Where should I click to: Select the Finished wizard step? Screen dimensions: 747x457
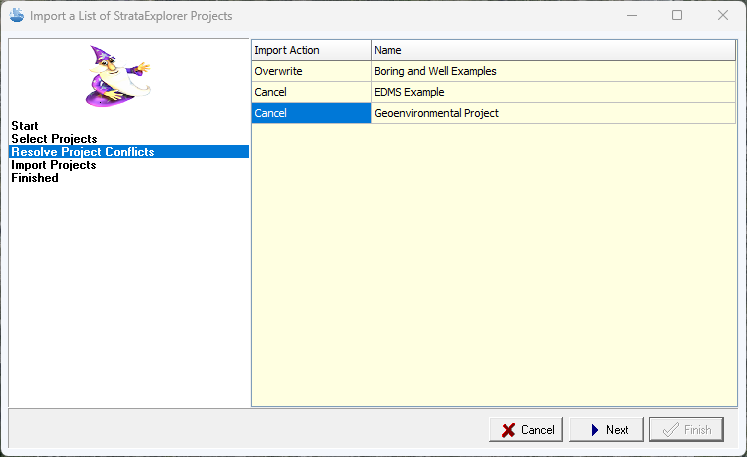pyautogui.click(x=35, y=178)
